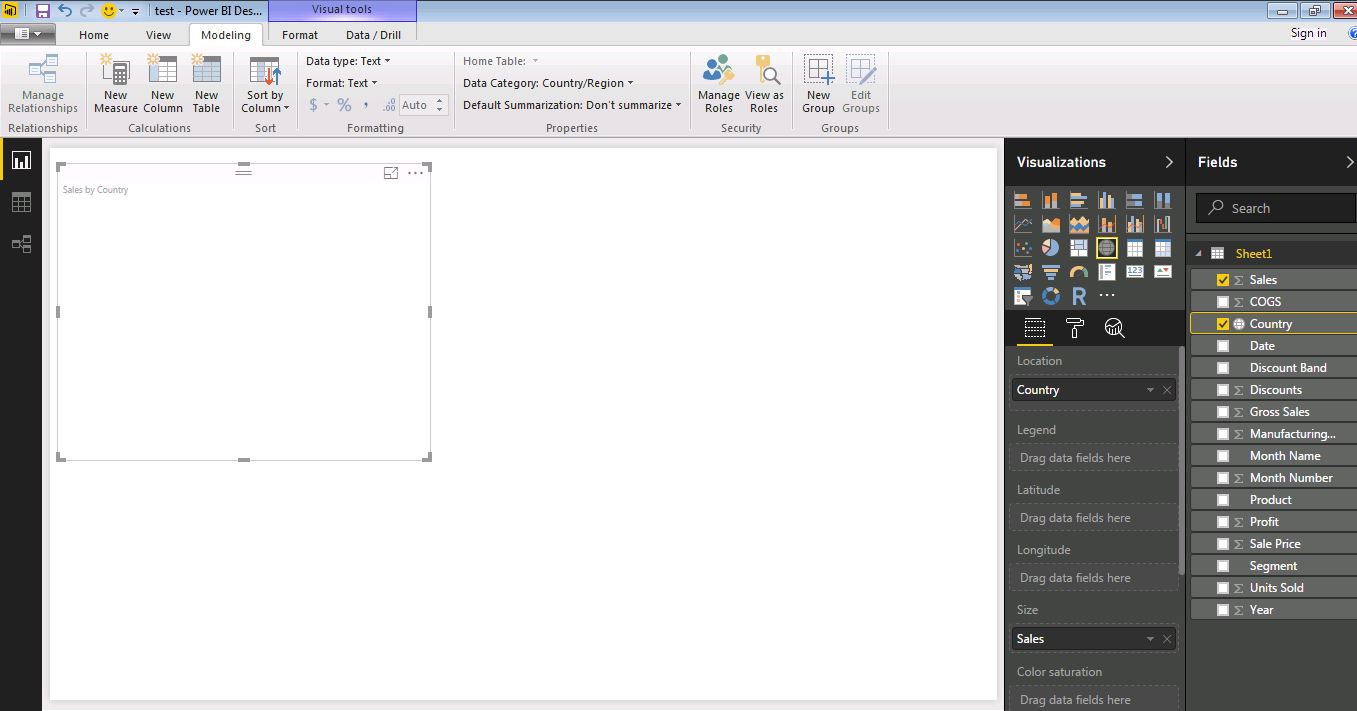Check the Profit field
The width and height of the screenshot is (1357, 711).
tap(1222, 522)
